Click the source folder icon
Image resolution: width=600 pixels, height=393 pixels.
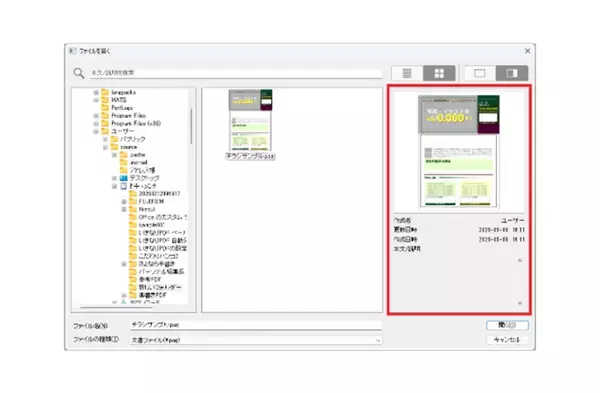point(114,147)
